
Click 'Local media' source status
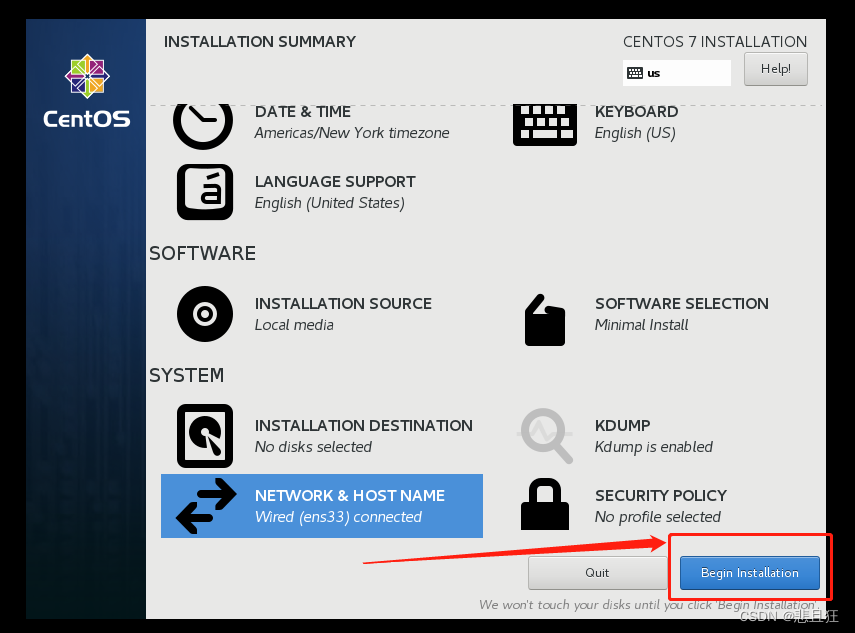coord(294,325)
